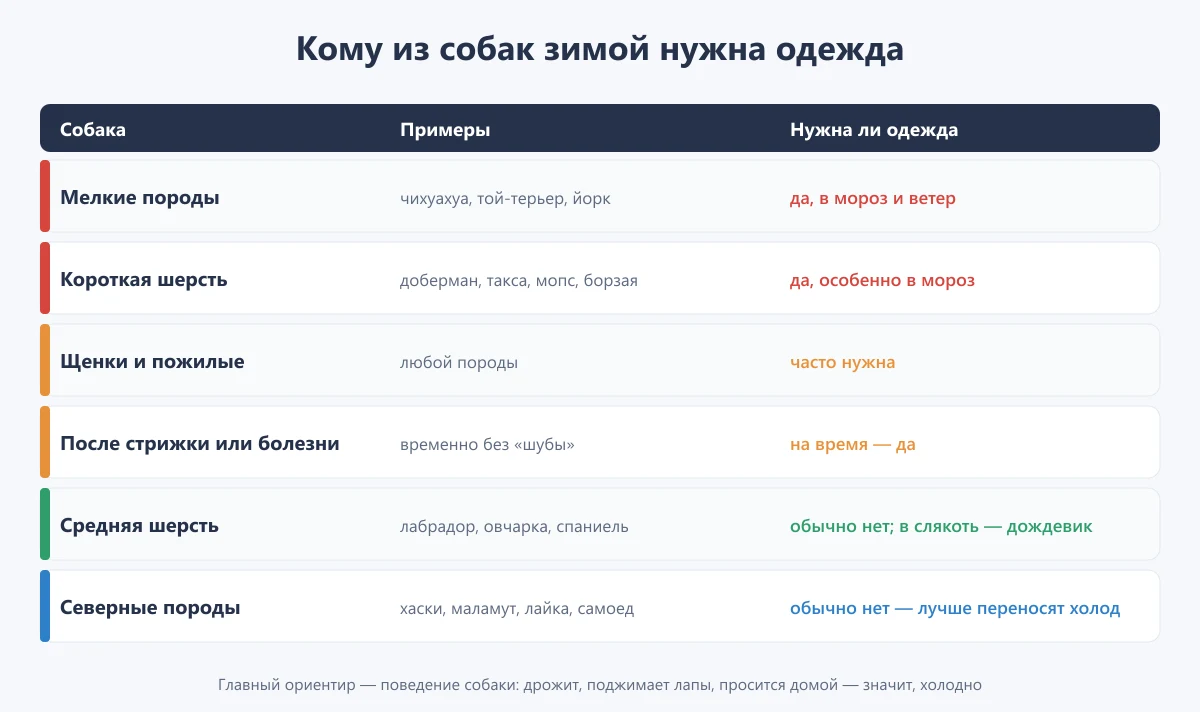Screen dimensions: 1200x712
Task: Select the cell "чихуахуа, той-терьер, йорк"
Action: coord(505,198)
